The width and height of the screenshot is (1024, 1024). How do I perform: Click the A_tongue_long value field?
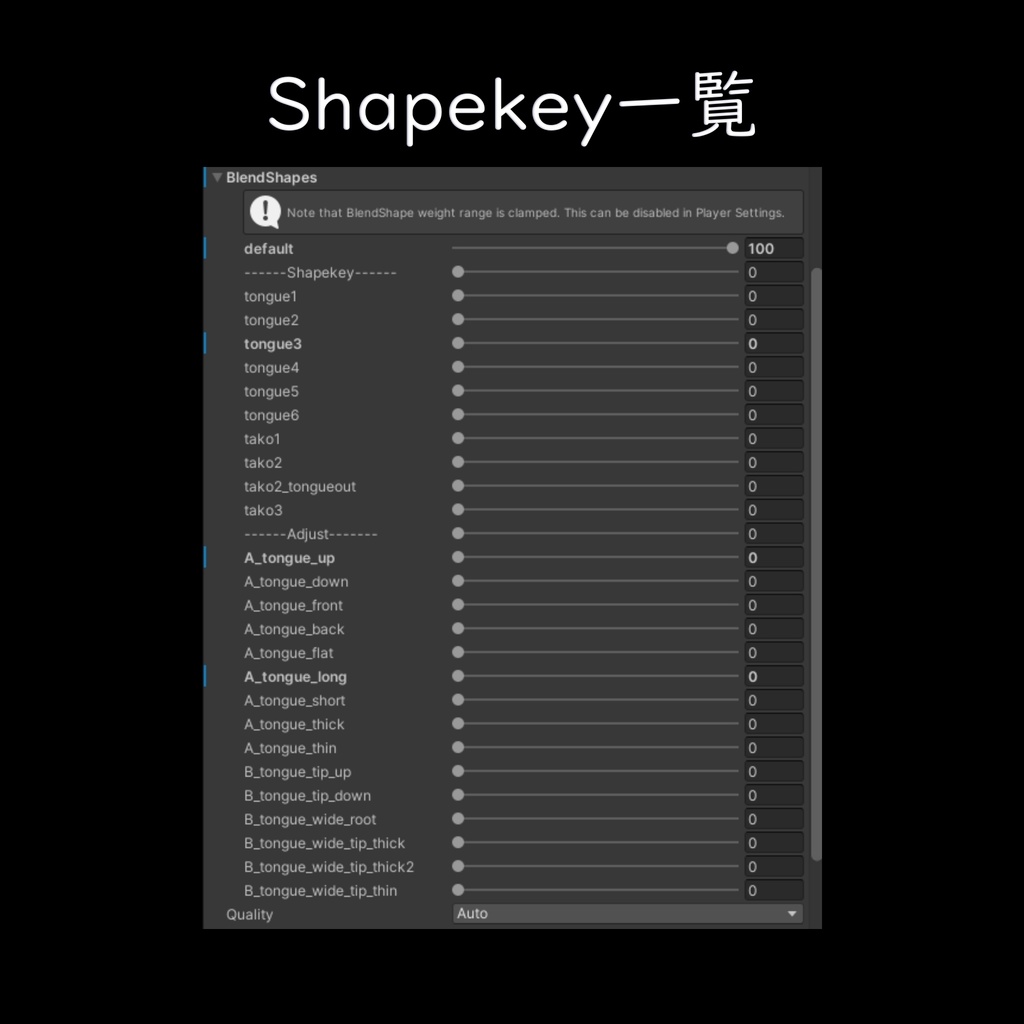pyautogui.click(x=774, y=677)
